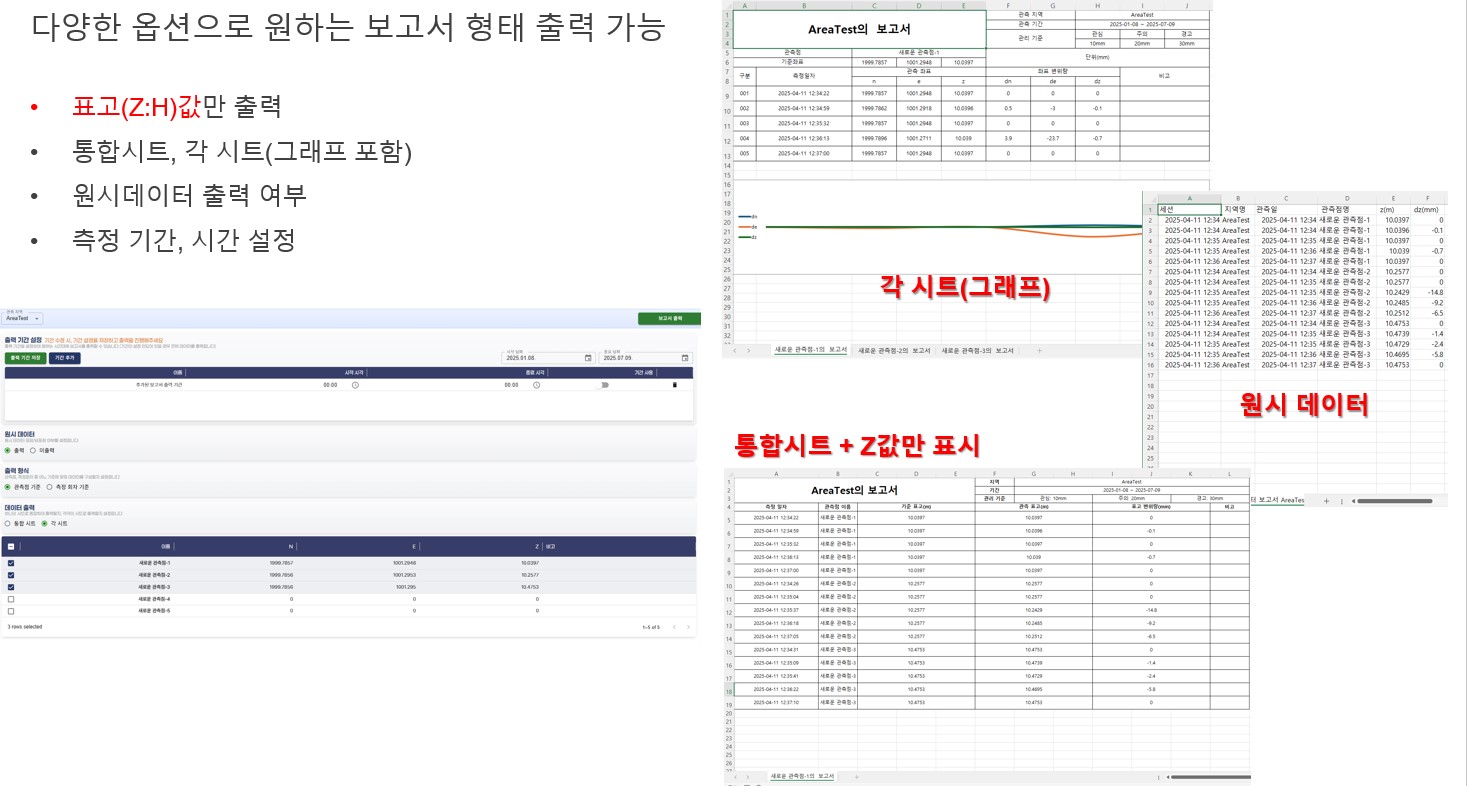This screenshot has height=786, width=1467.
Task: Go to next page in observation point table
Action: click(x=688, y=627)
